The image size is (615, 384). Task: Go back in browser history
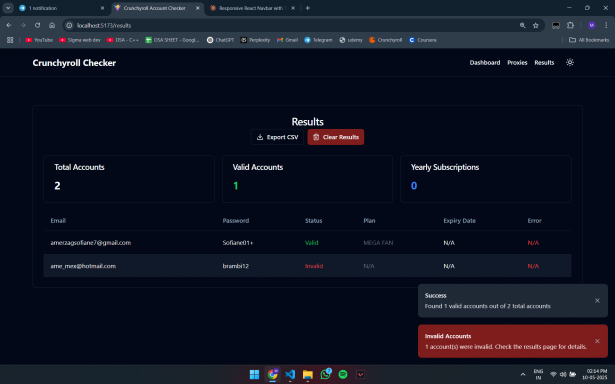pyautogui.click(x=9, y=25)
